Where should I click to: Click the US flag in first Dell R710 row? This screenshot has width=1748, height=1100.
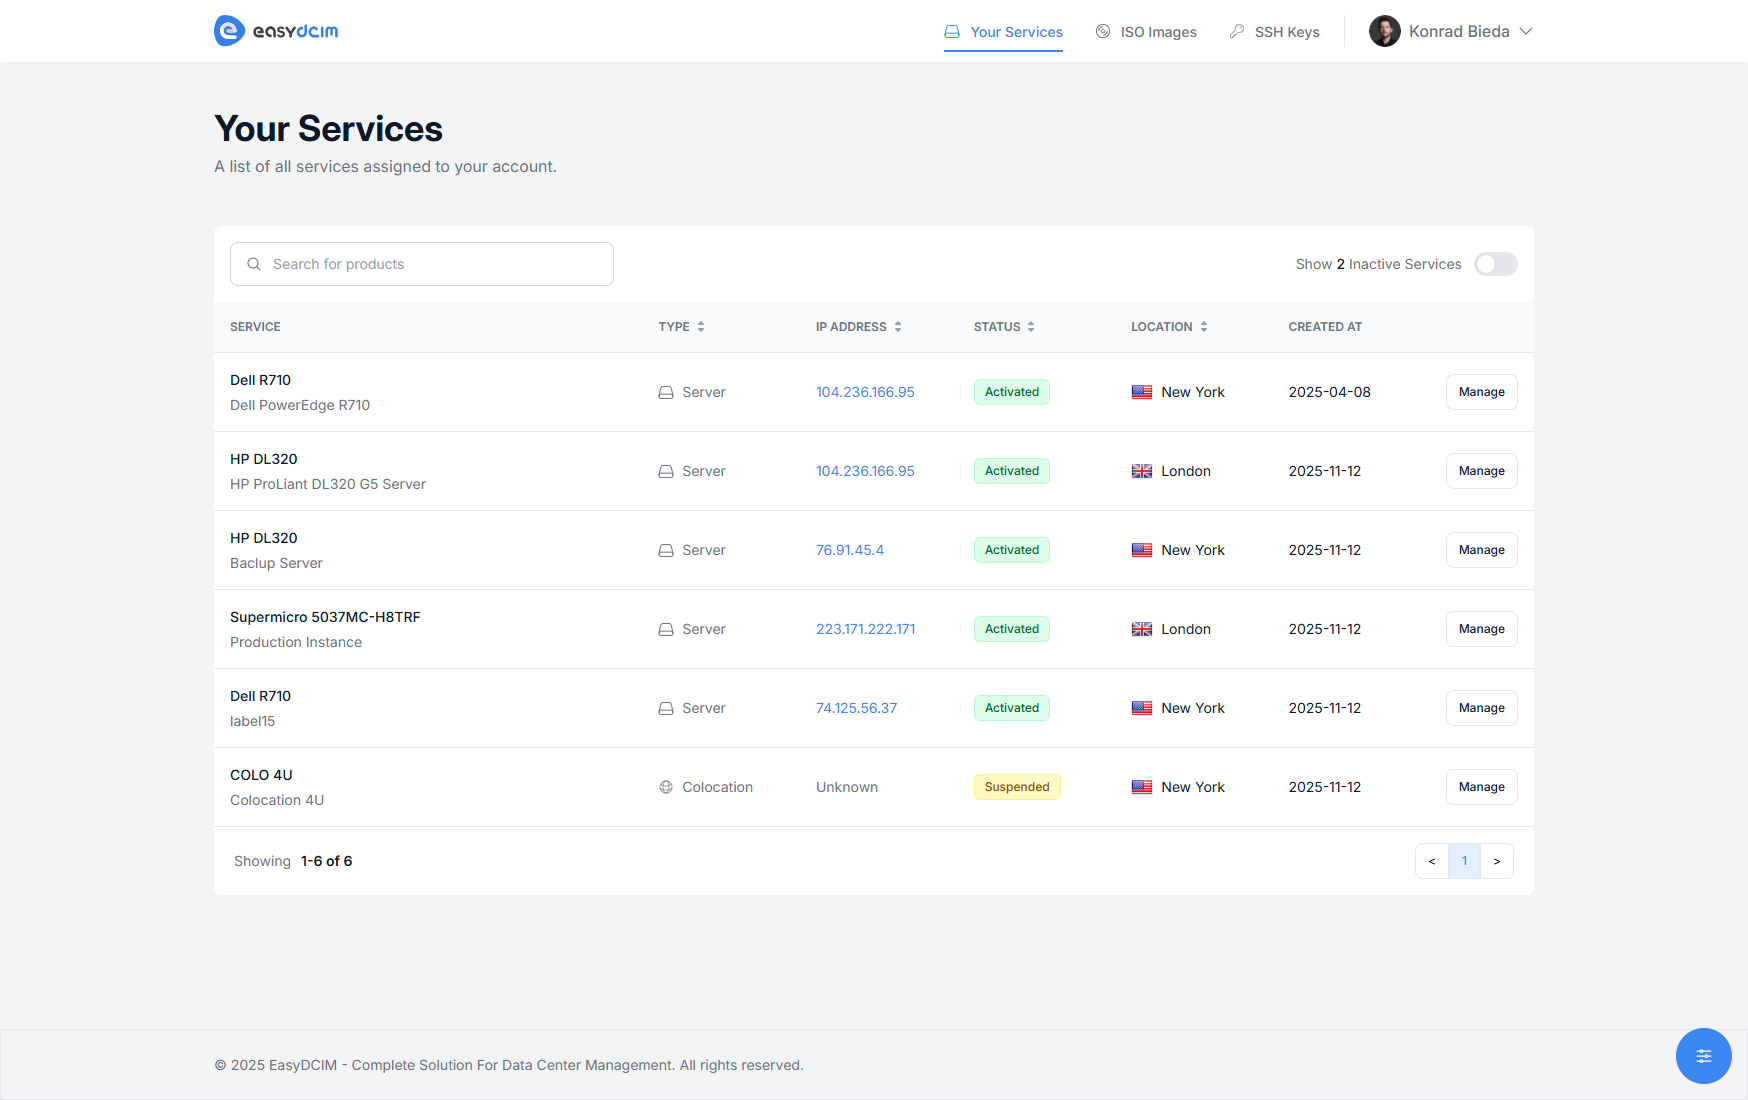[x=1141, y=392]
